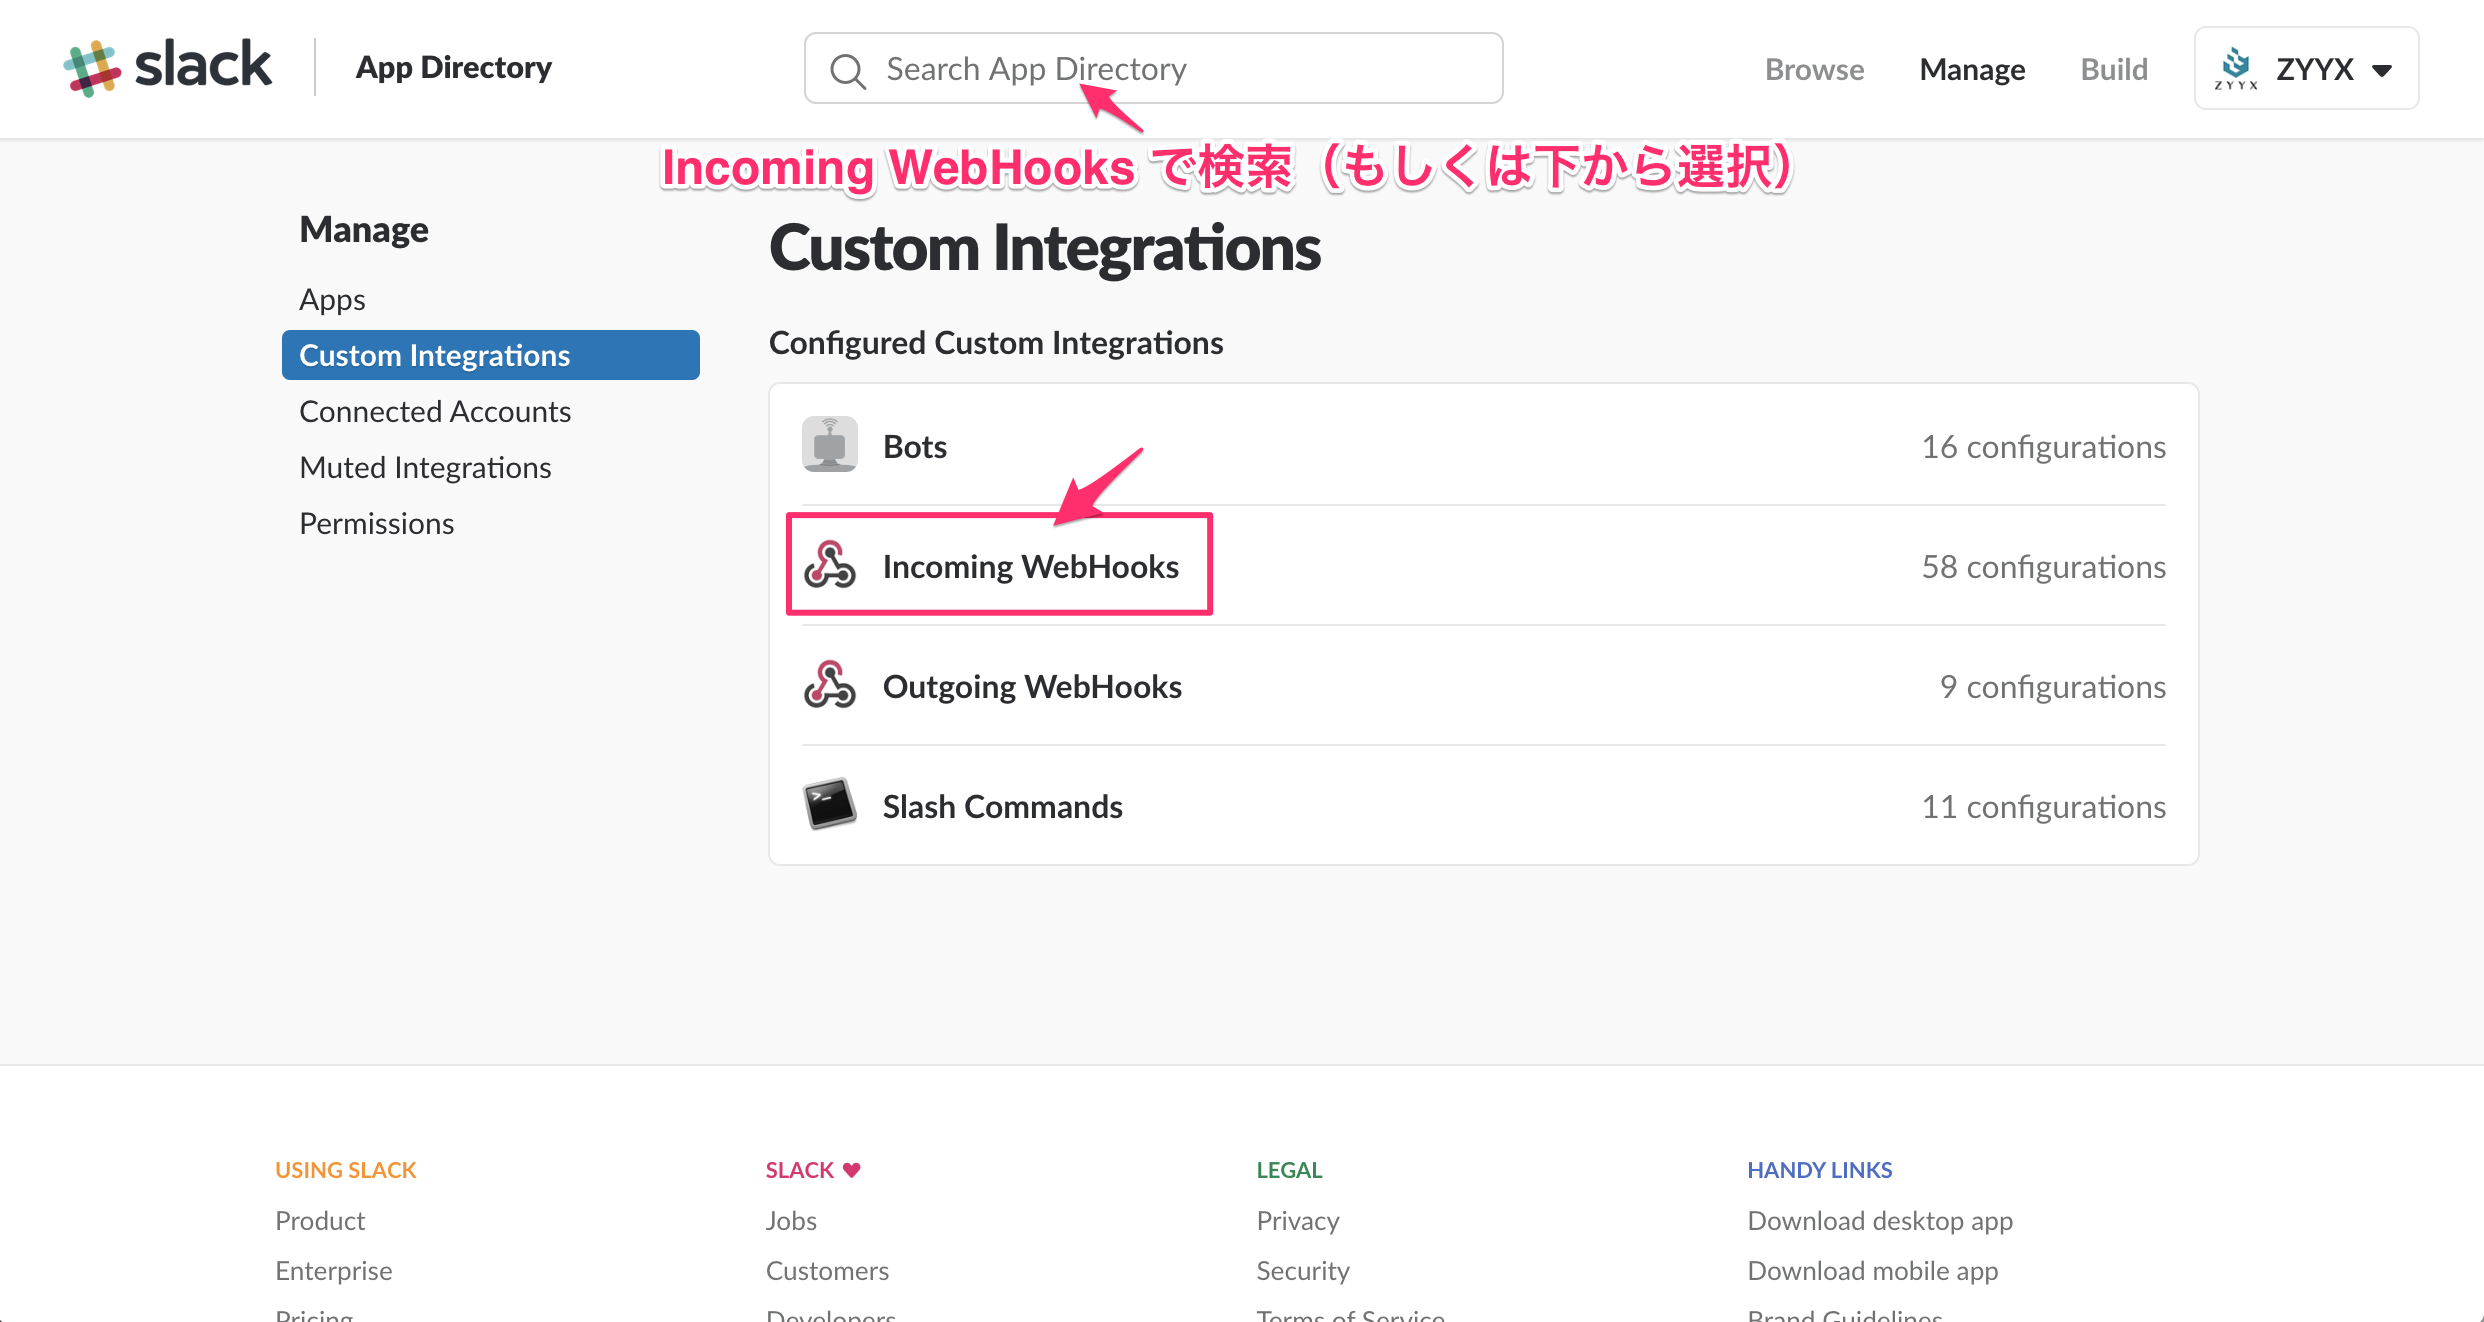The height and width of the screenshot is (1322, 2484).
Task: Click the ZYYX workspace logo icon
Action: pyautogui.click(x=2235, y=68)
